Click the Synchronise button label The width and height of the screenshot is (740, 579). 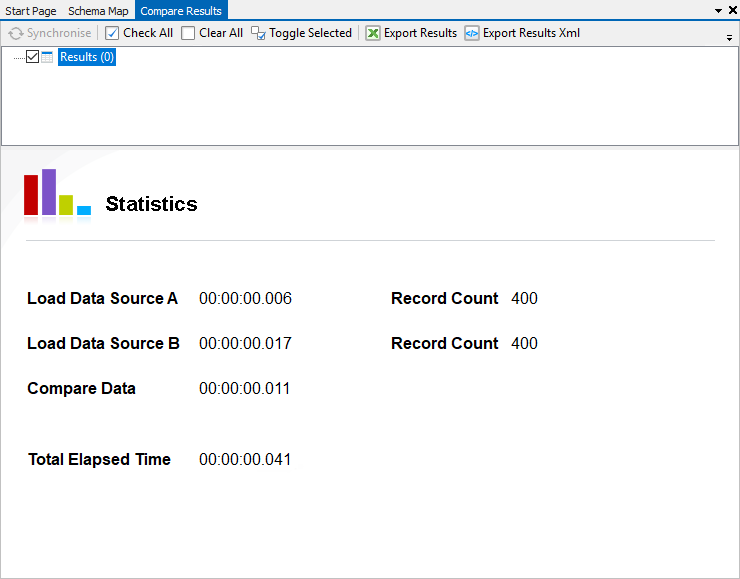(x=59, y=33)
